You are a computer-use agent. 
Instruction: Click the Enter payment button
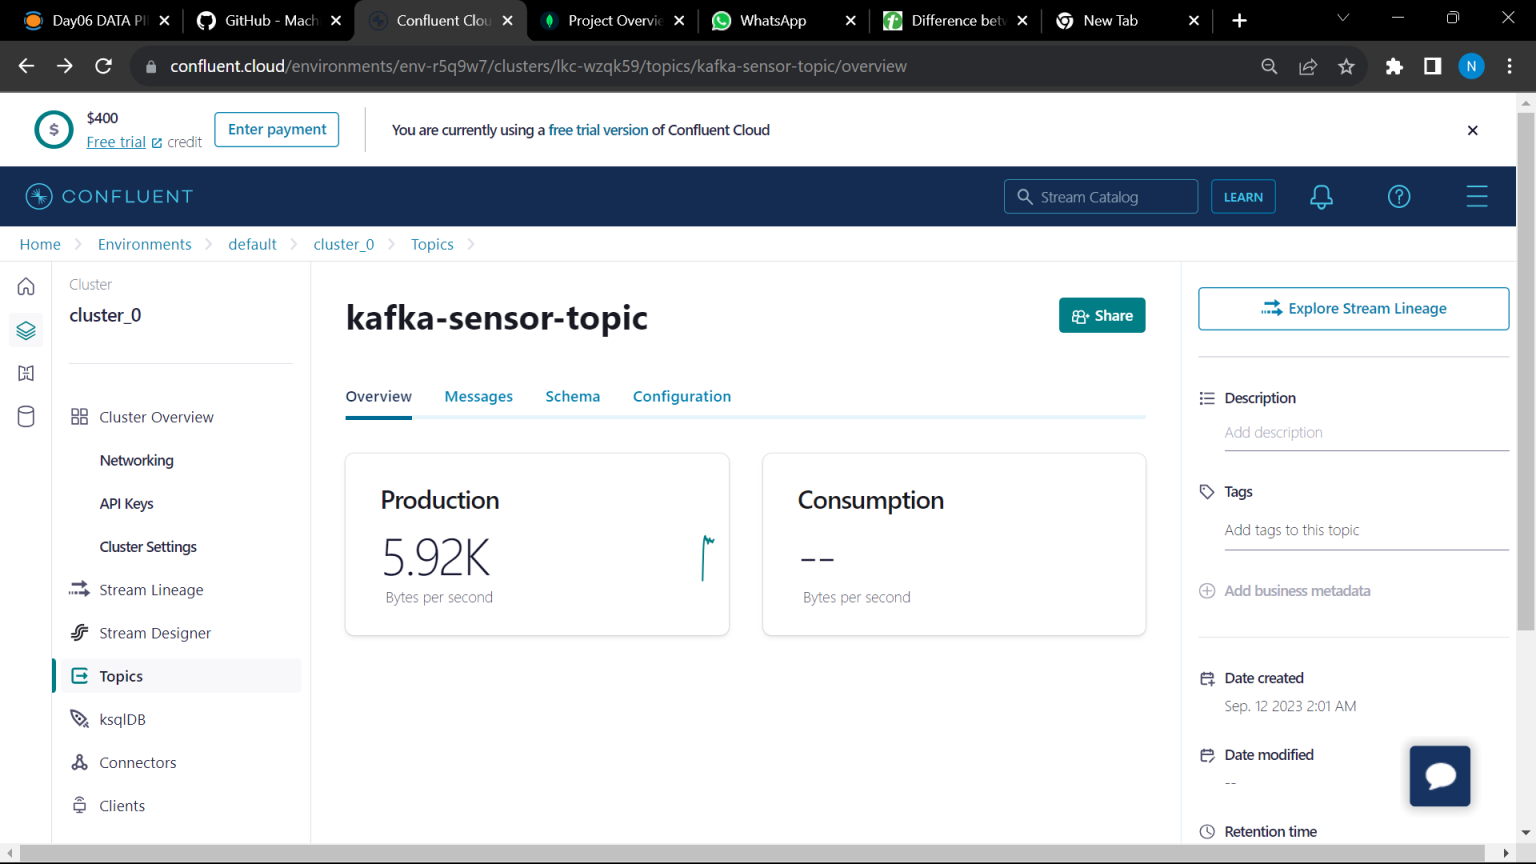(276, 129)
